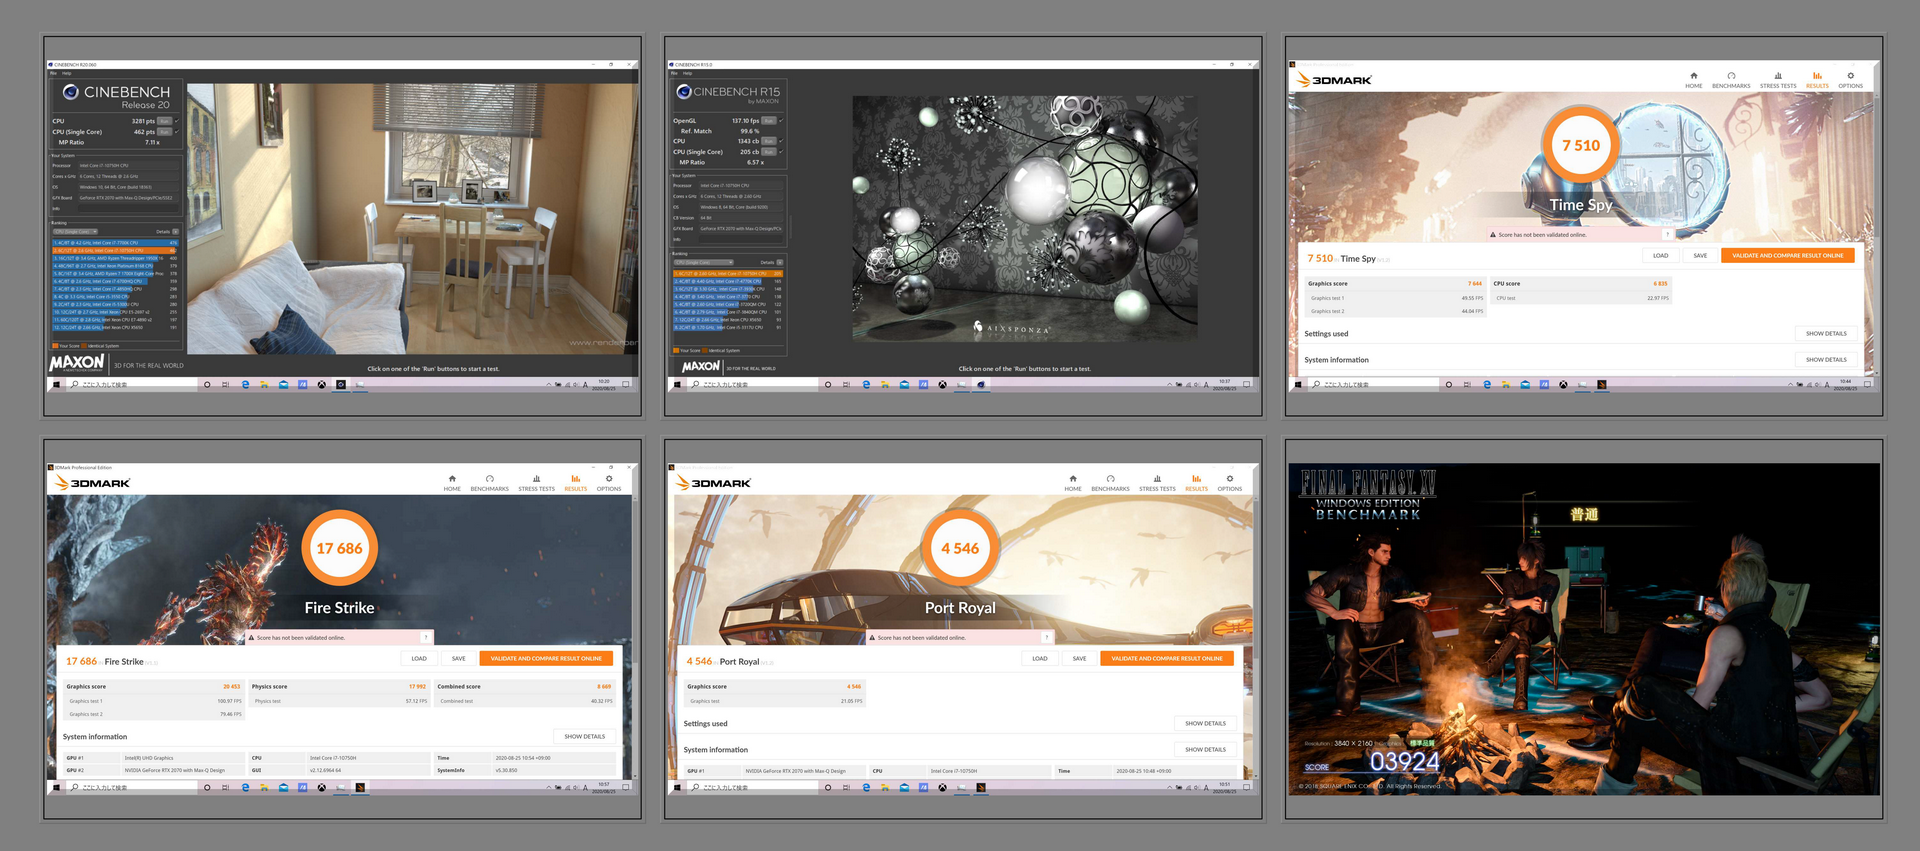This screenshot has width=1920, height=851.
Task: Open ranking type dropdown in Cinebench R20
Action: tap(75, 232)
